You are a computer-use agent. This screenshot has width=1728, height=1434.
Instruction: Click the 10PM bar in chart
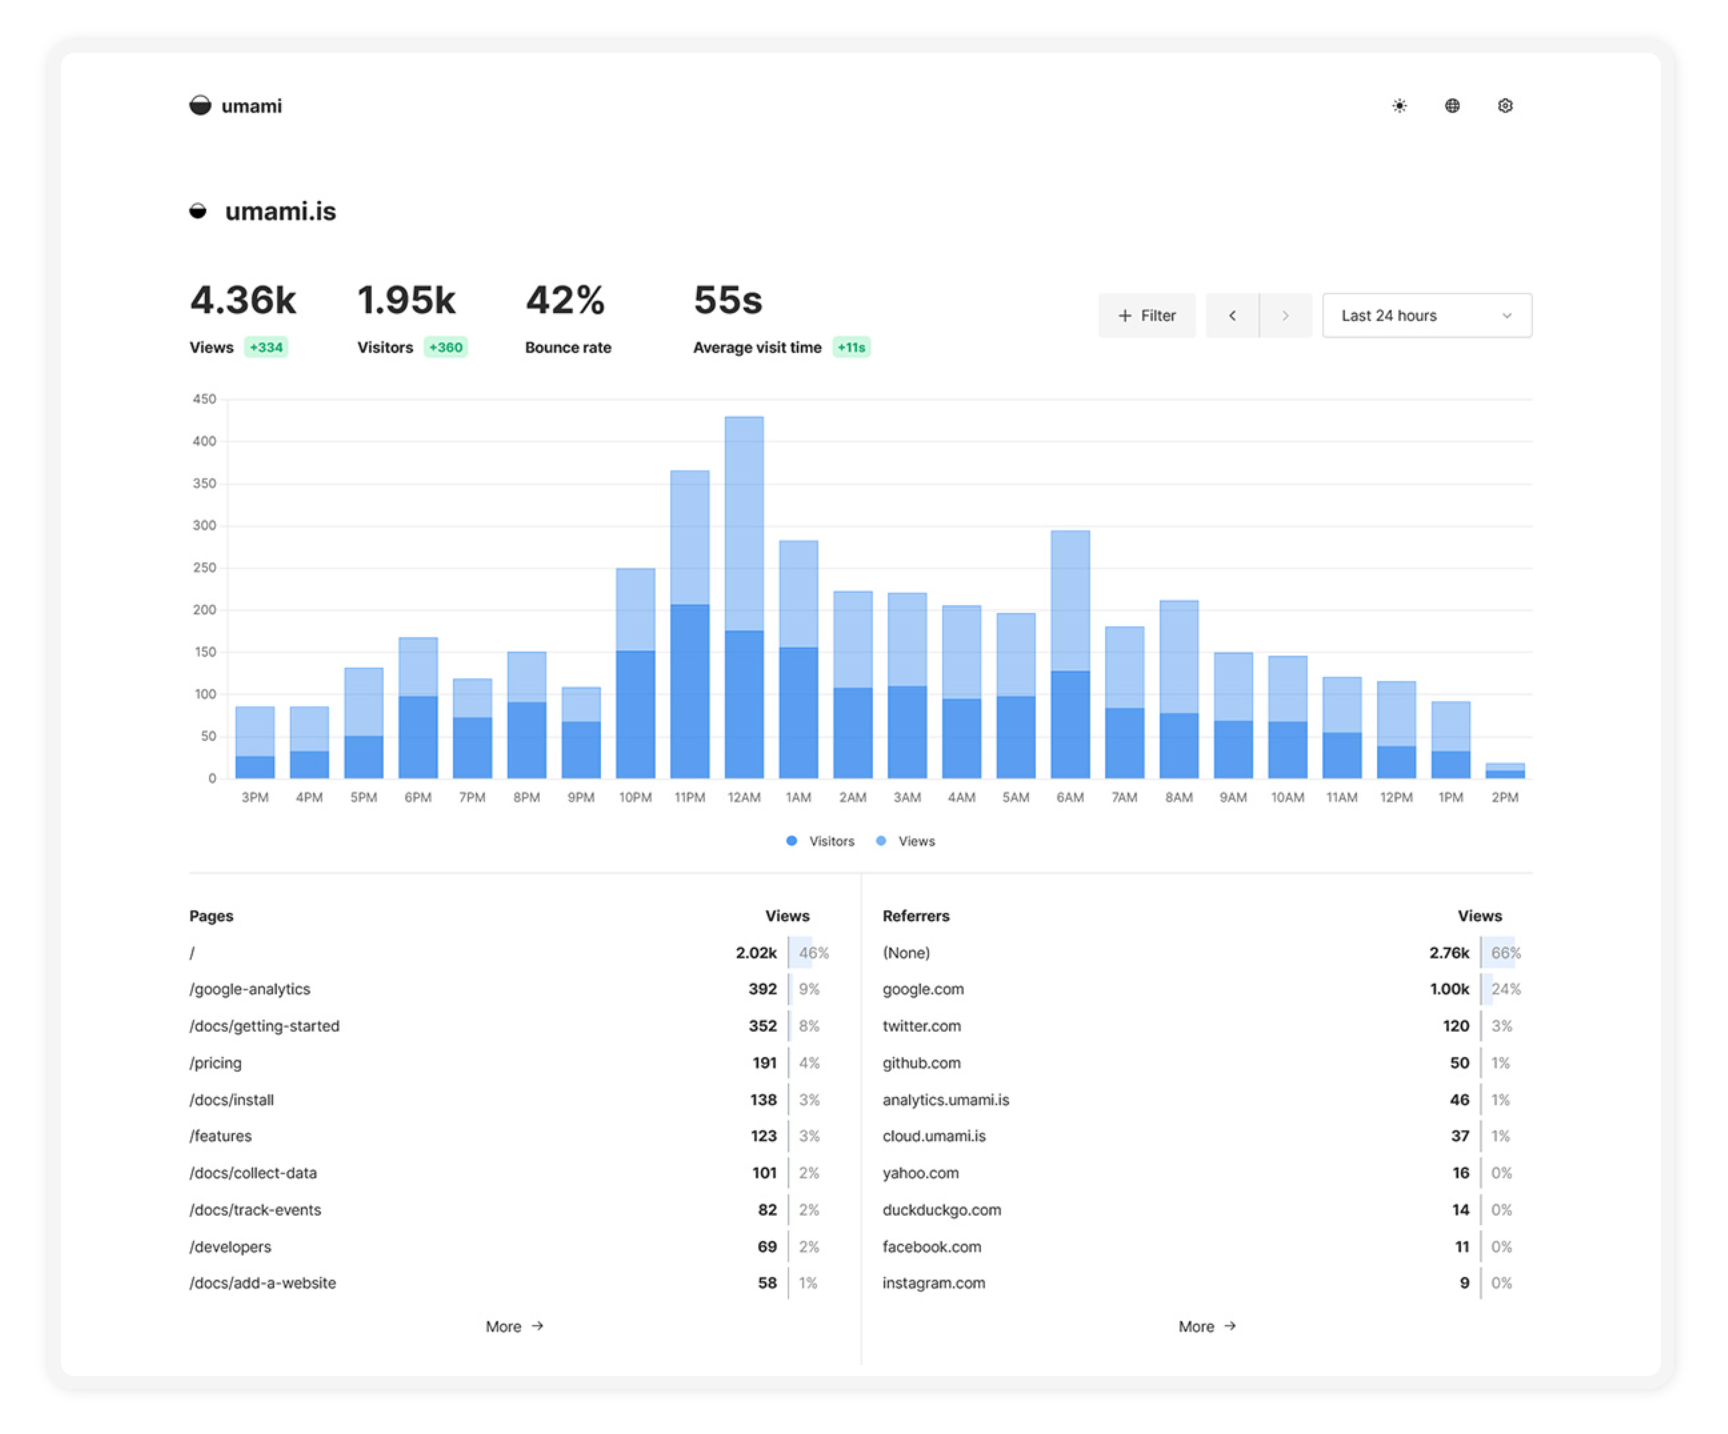pyautogui.click(x=635, y=673)
